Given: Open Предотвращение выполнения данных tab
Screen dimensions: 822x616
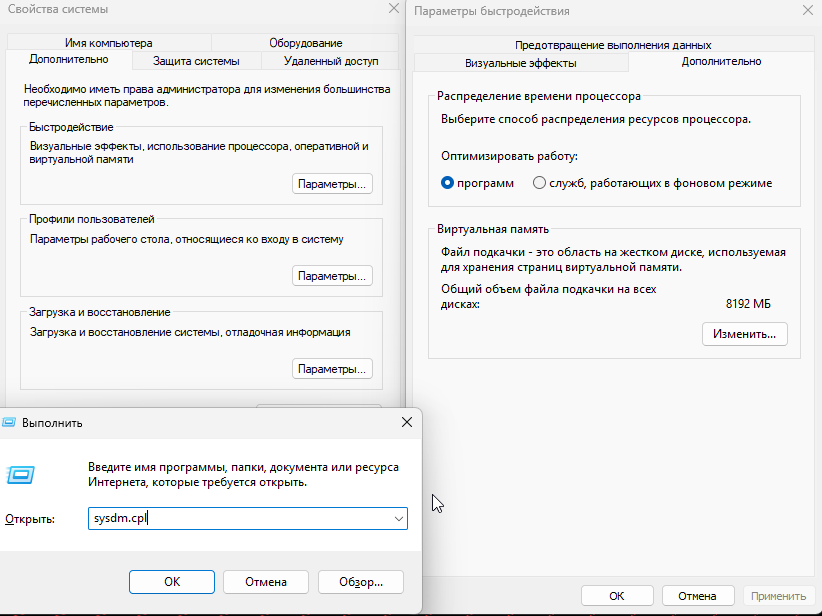Looking at the screenshot, I should pos(613,45).
